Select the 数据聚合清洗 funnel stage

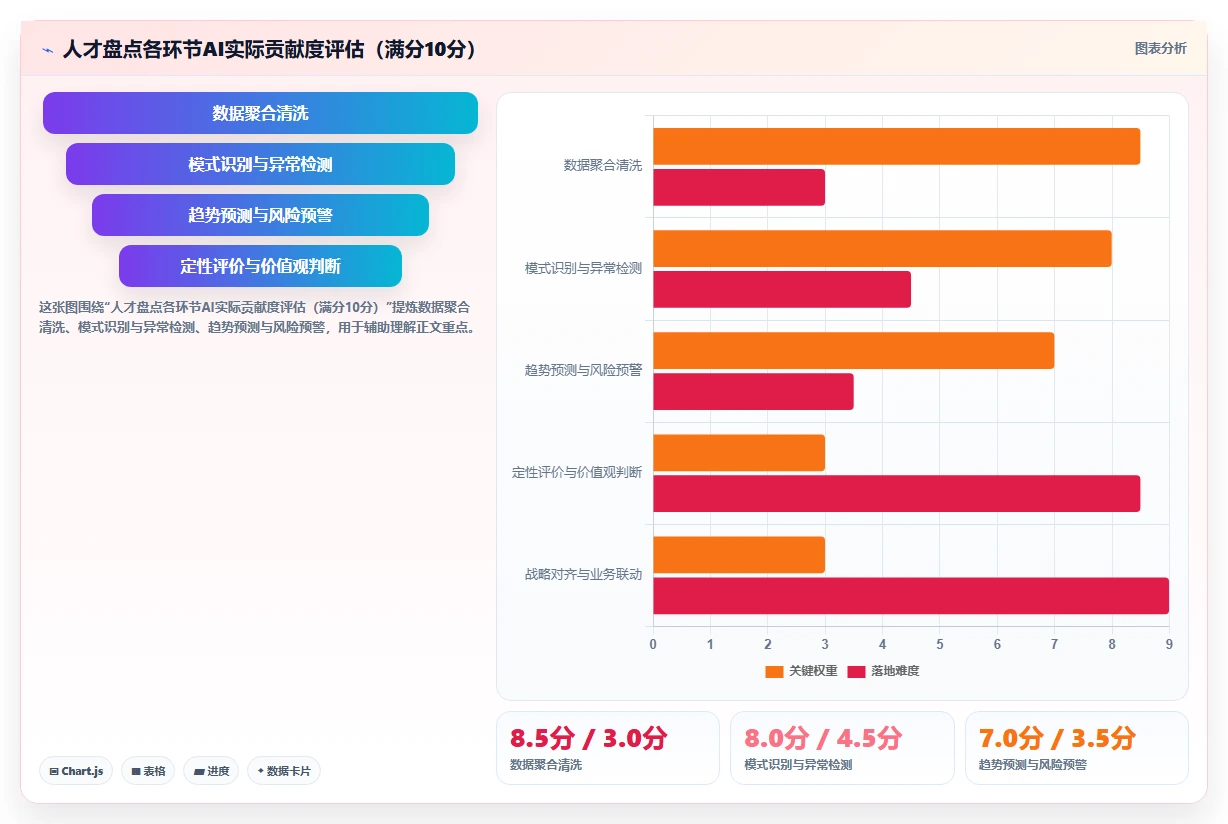coord(260,113)
